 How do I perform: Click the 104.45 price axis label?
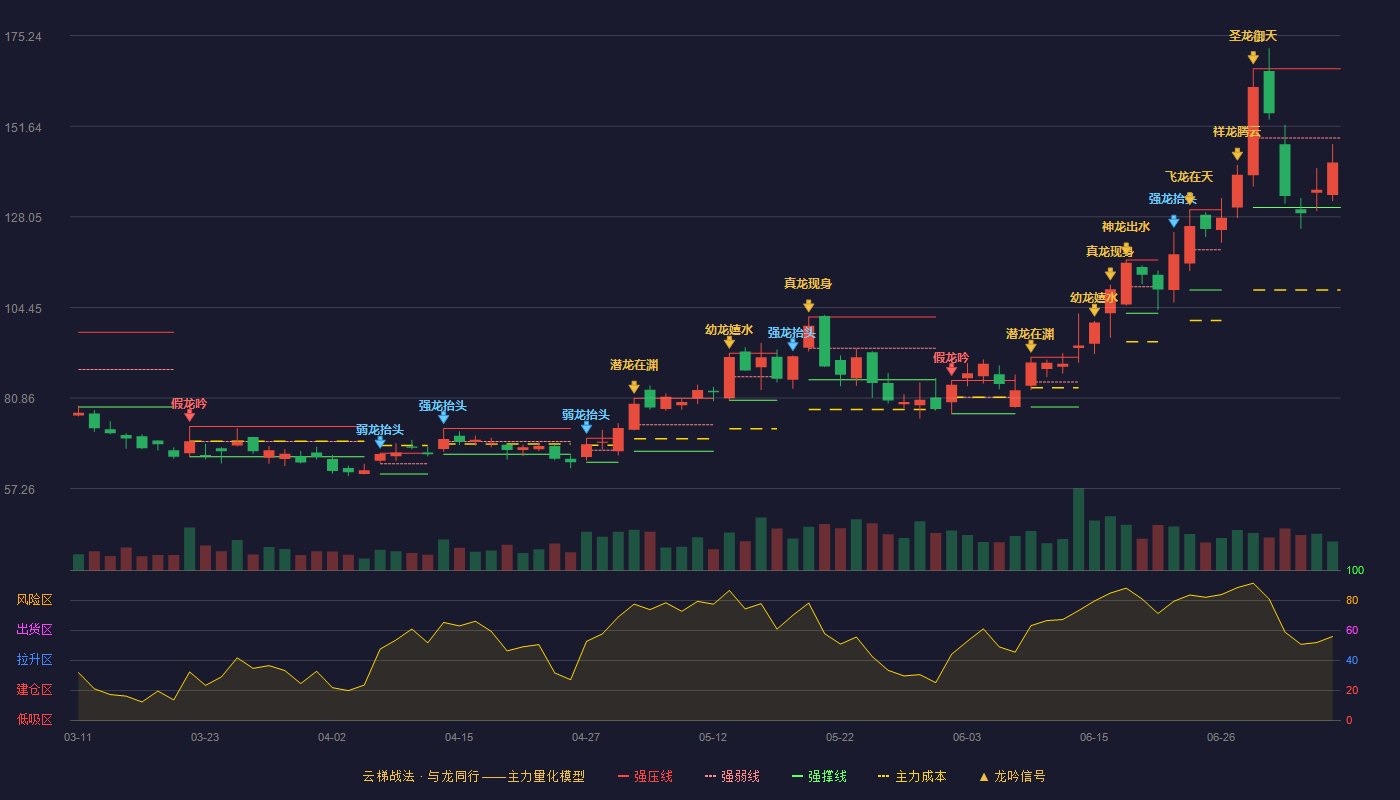click(23, 309)
